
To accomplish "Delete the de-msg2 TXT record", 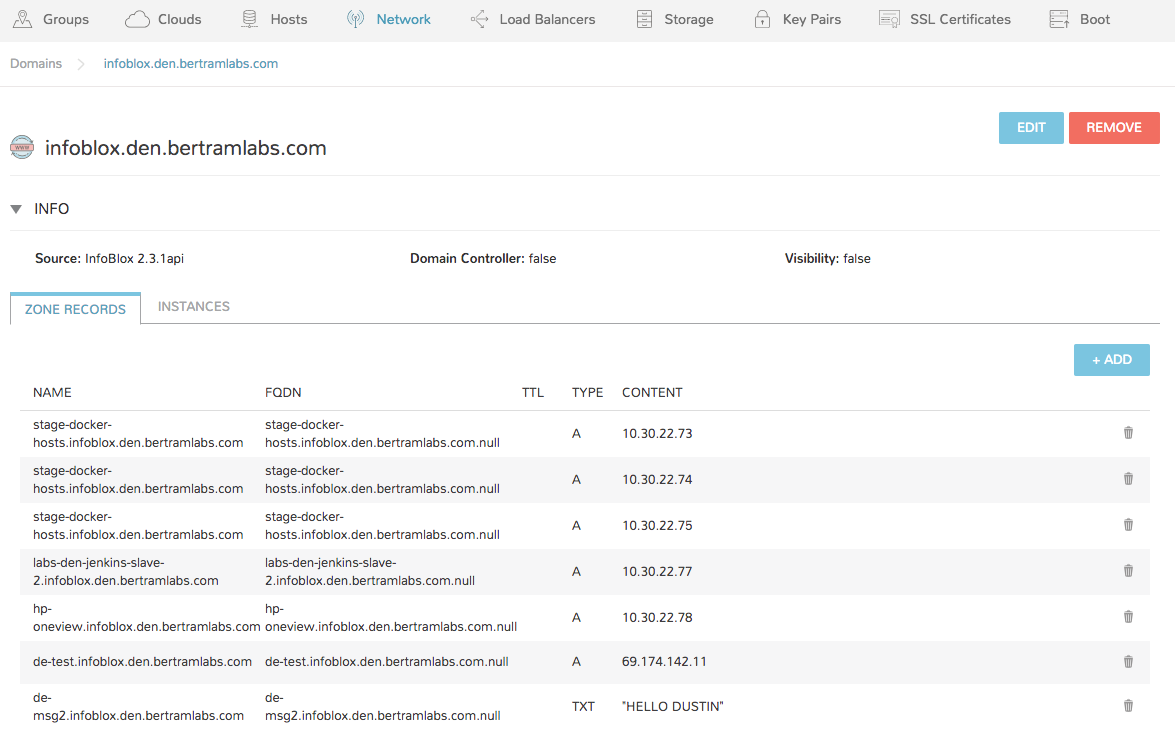I will pos(1128,706).
